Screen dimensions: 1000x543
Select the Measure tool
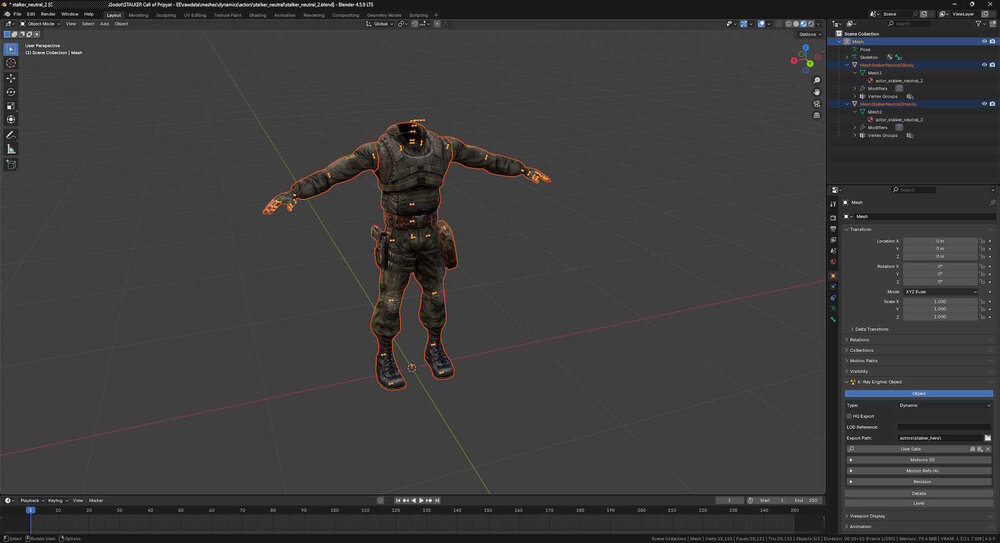(11, 149)
